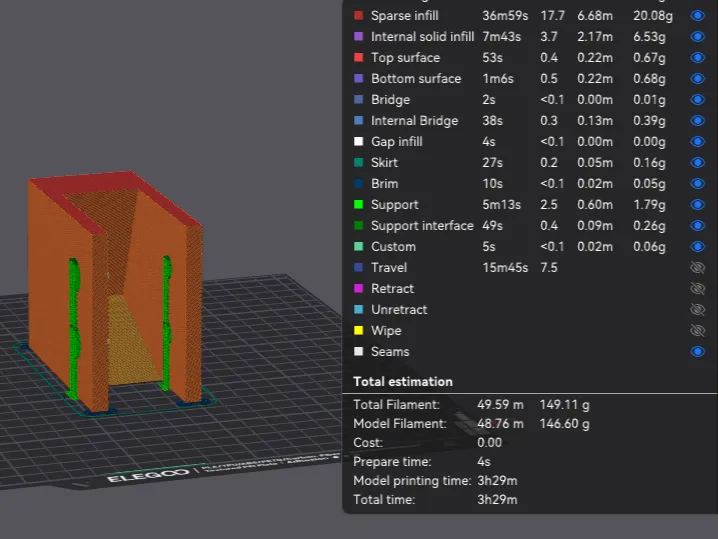Toggle Custom line type visibility

point(697,246)
